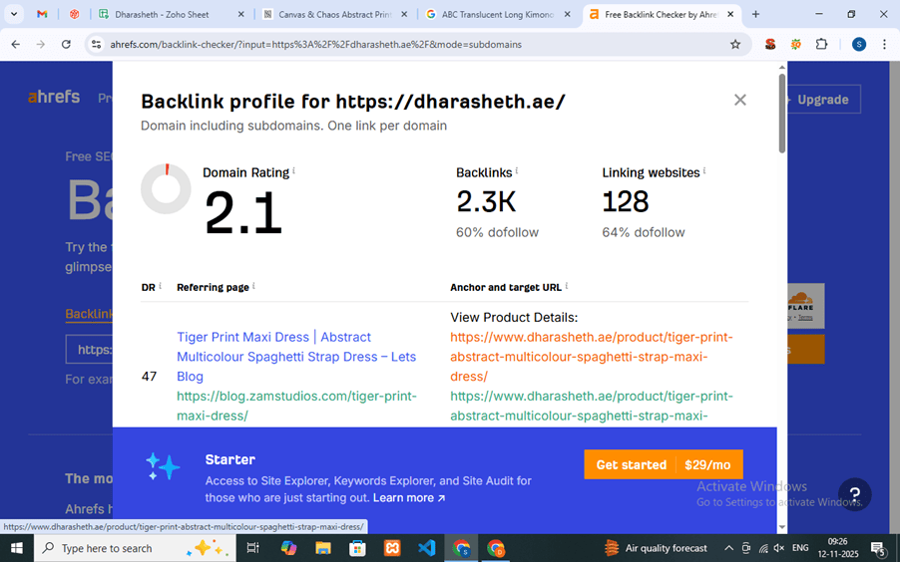
Task: Open the Windows Start menu
Action: pyautogui.click(x=17, y=548)
